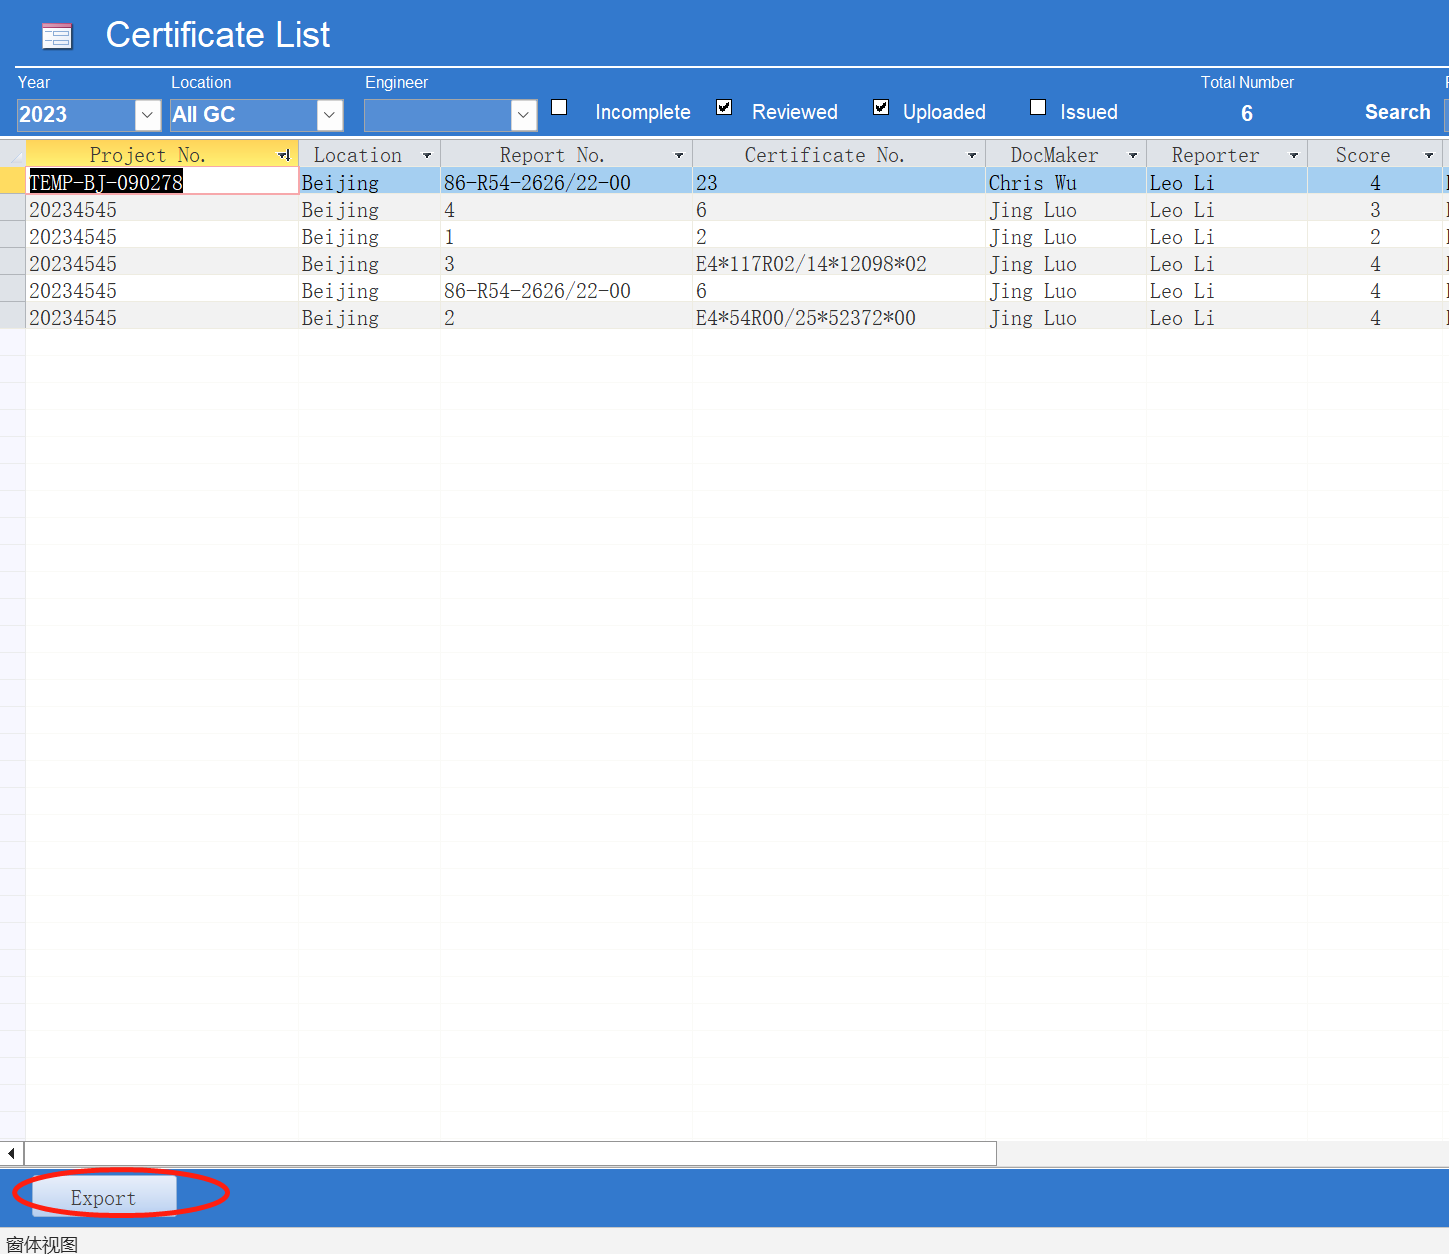Click Certificate No. cell 23
Image resolution: width=1449 pixels, height=1254 pixels.
pyautogui.click(x=838, y=182)
